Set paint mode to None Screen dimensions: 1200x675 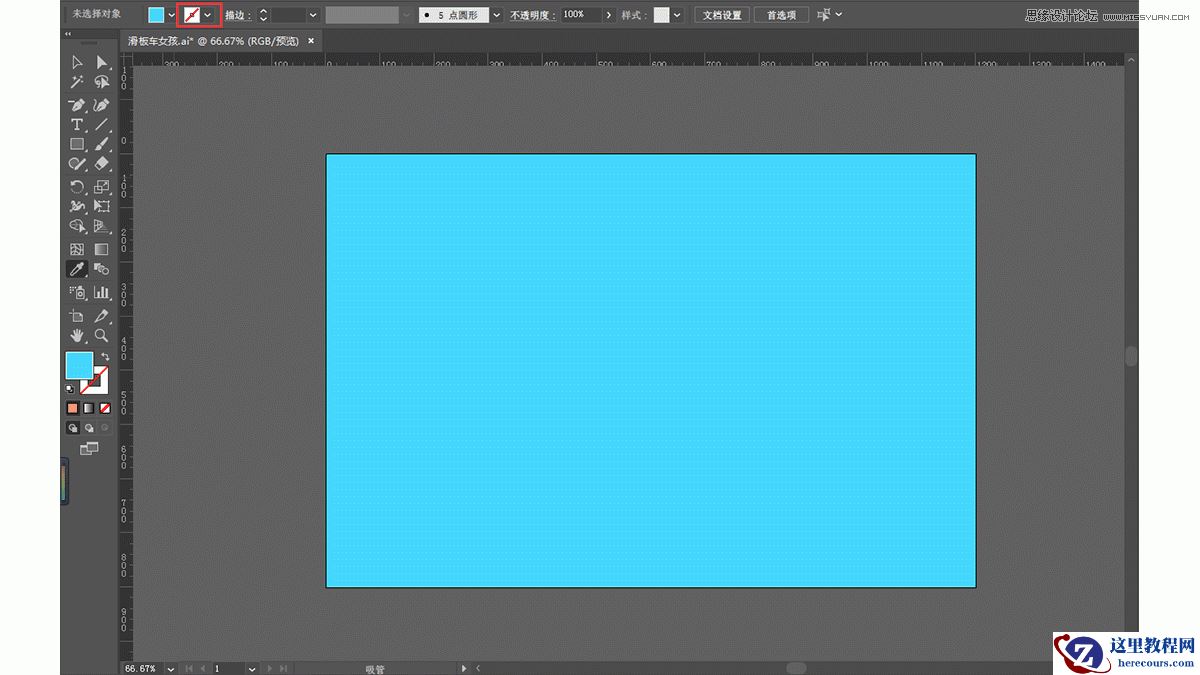(x=104, y=408)
